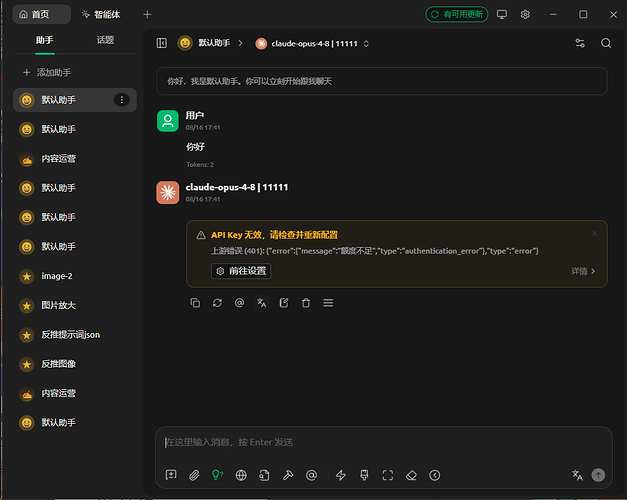The image size is (627, 500).
Task: Switch to the 智能体 tab
Action: click(101, 14)
